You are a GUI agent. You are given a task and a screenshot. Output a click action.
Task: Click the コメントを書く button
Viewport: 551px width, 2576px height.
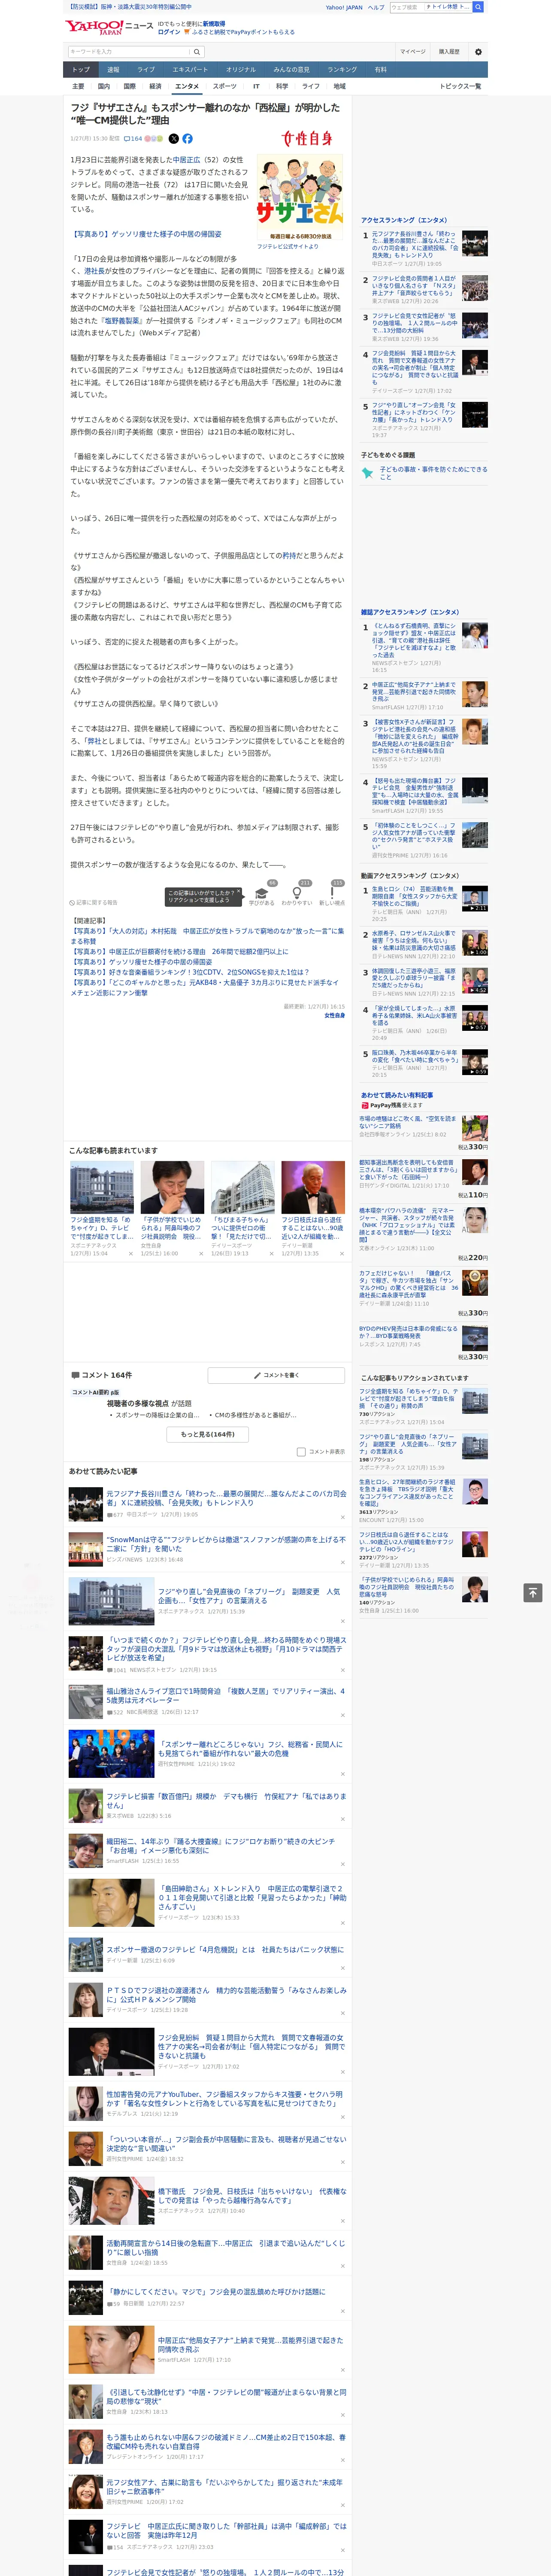(x=276, y=1375)
